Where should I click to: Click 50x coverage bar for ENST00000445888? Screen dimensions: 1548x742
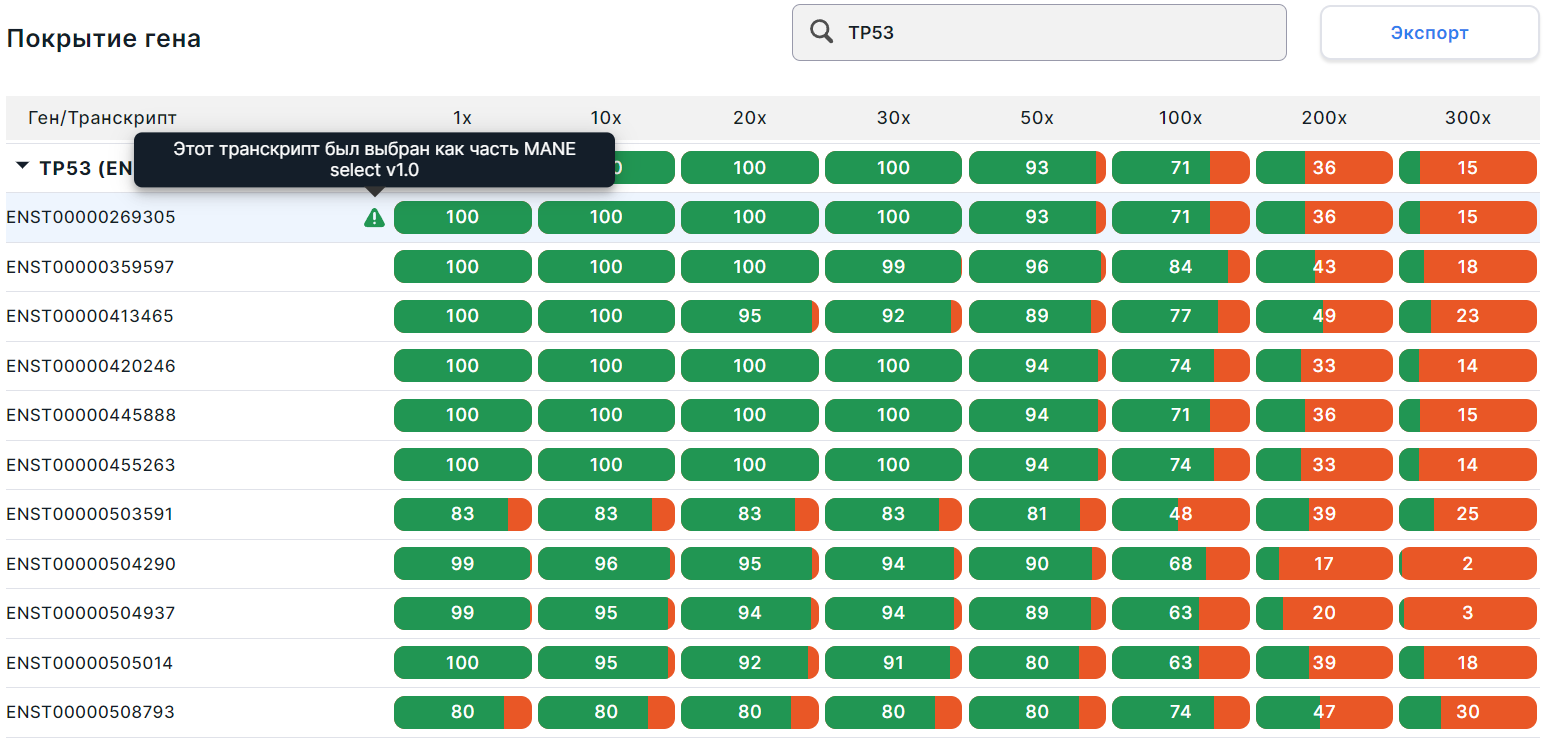click(1037, 415)
